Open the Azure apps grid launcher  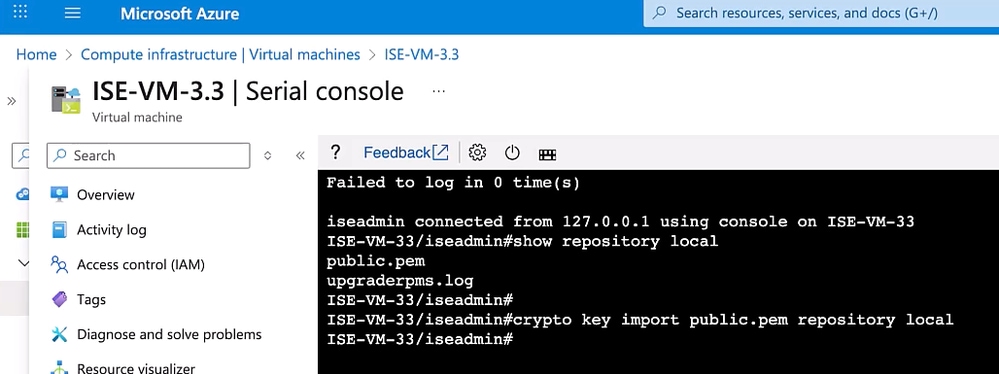tap(20, 12)
